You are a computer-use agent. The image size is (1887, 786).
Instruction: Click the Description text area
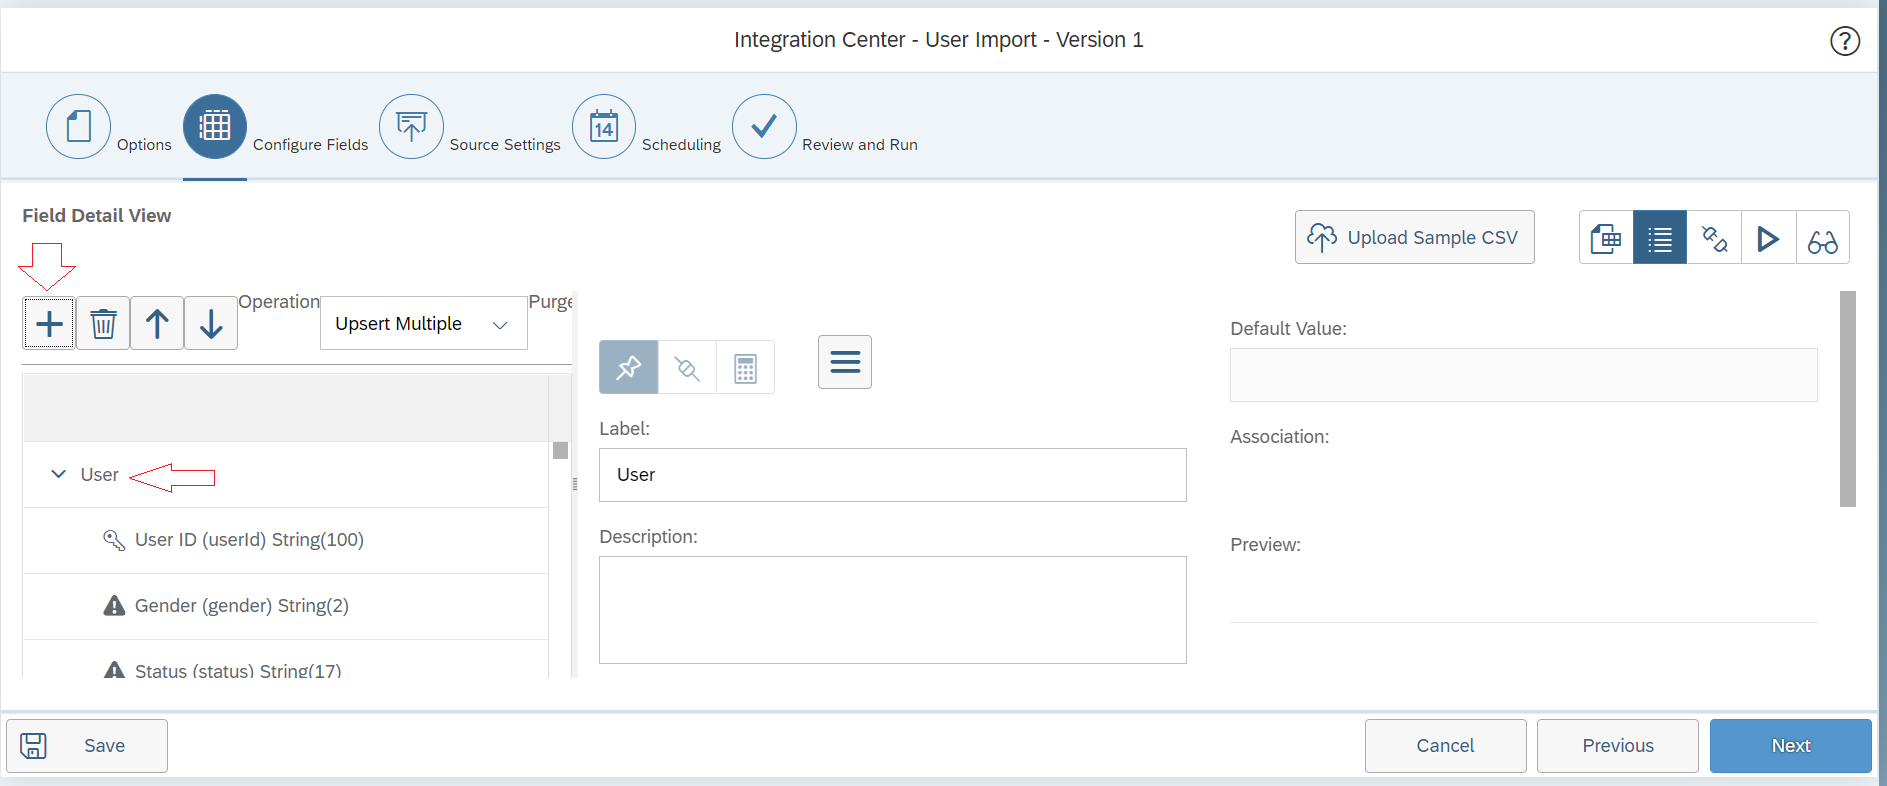(892, 610)
